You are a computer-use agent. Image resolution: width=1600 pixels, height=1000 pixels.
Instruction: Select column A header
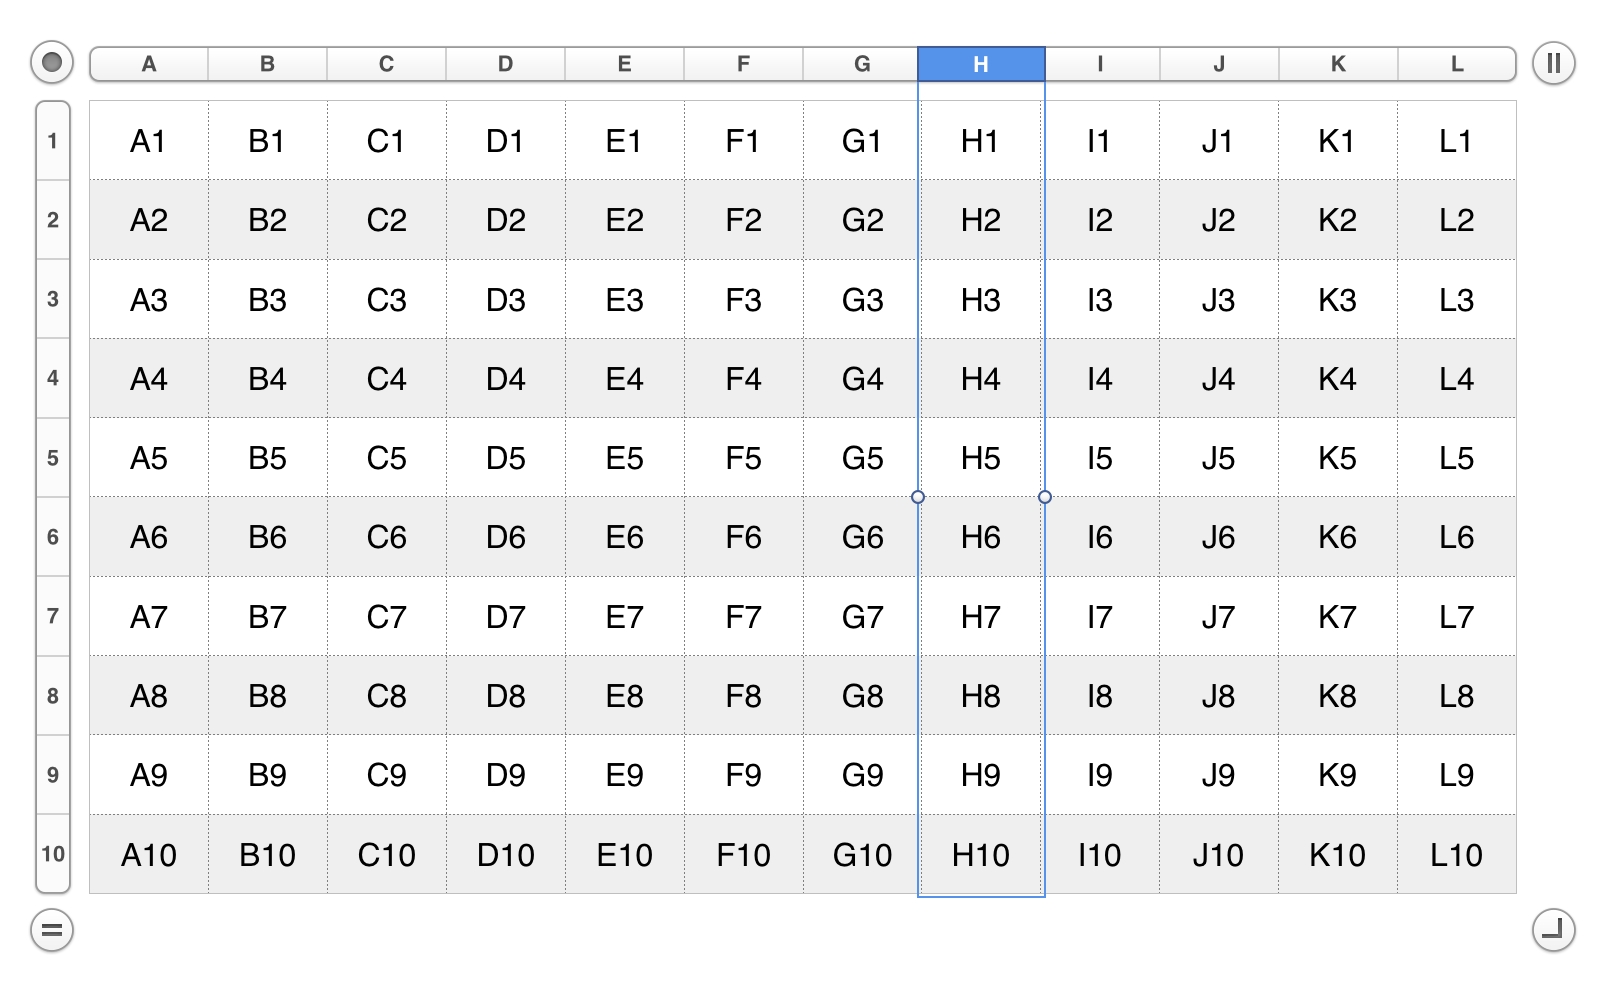148,63
